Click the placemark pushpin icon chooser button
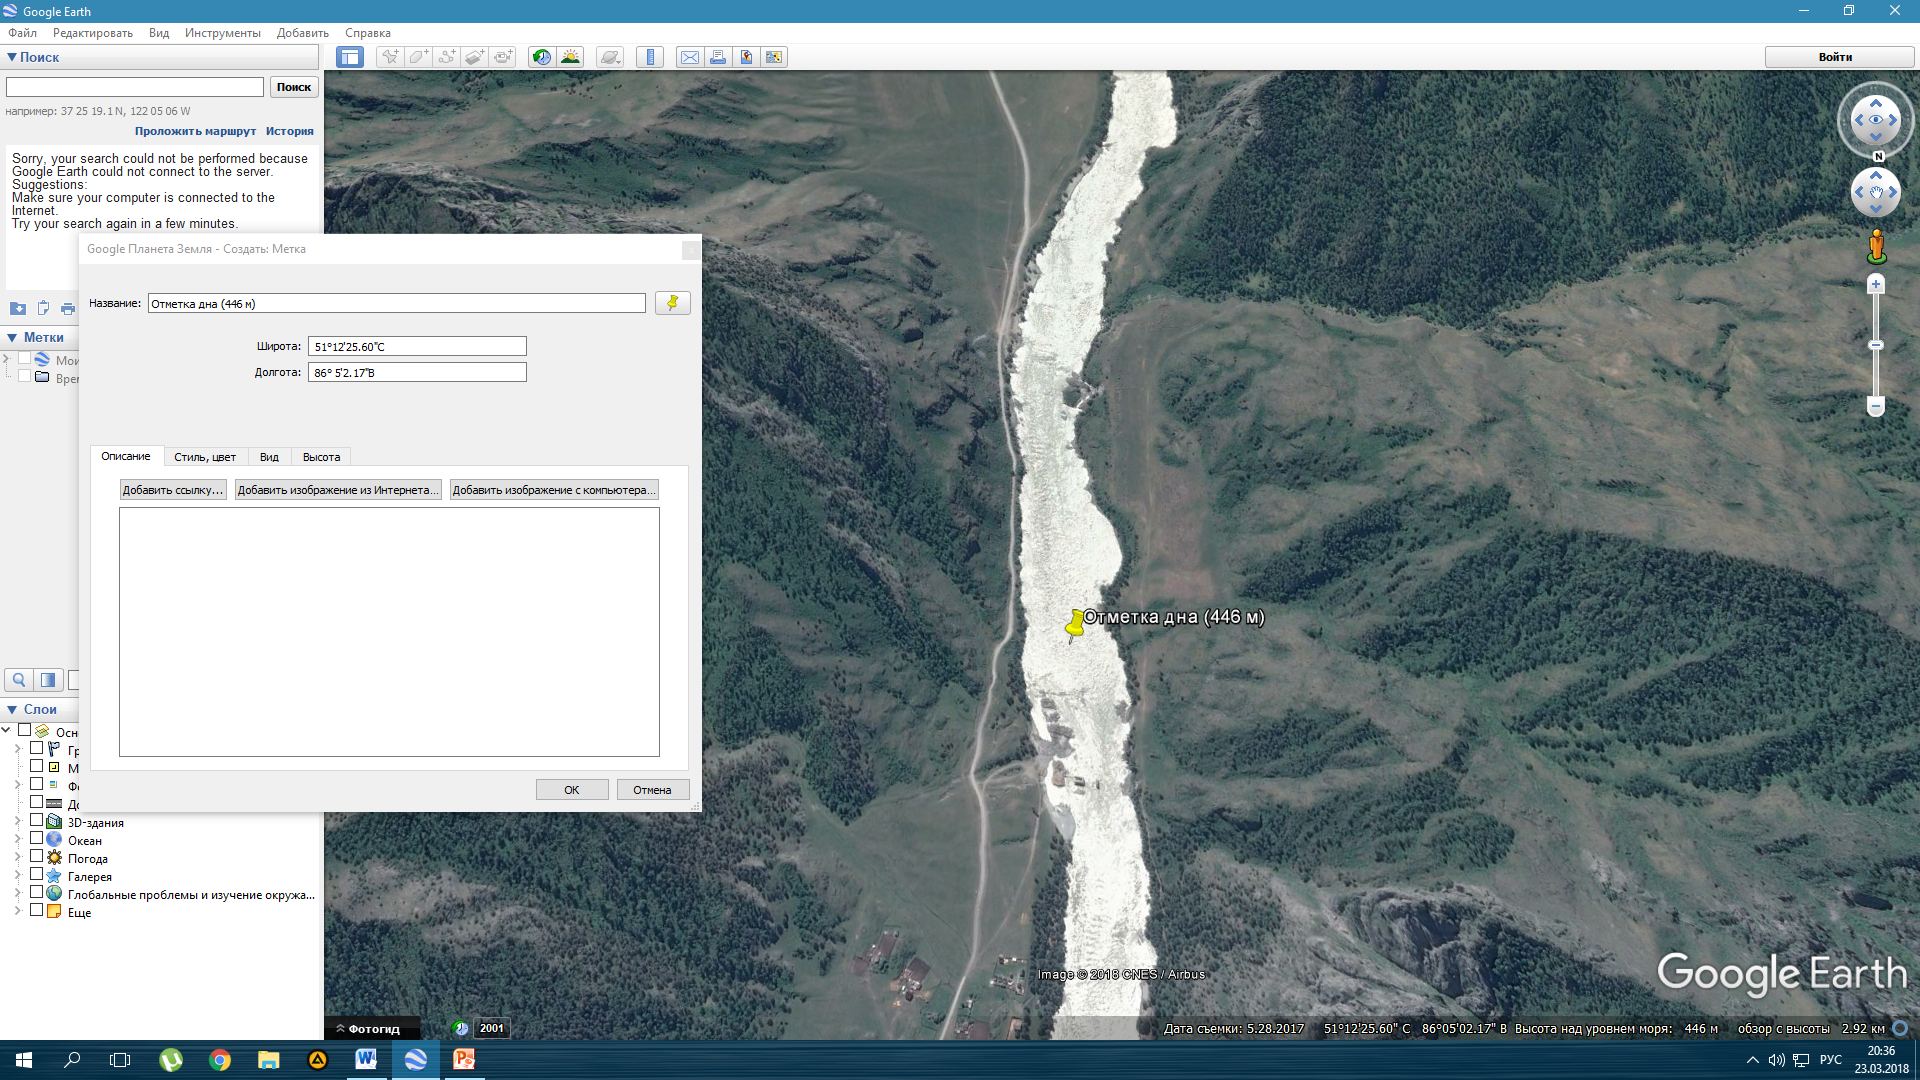1920x1080 pixels. coord(672,303)
